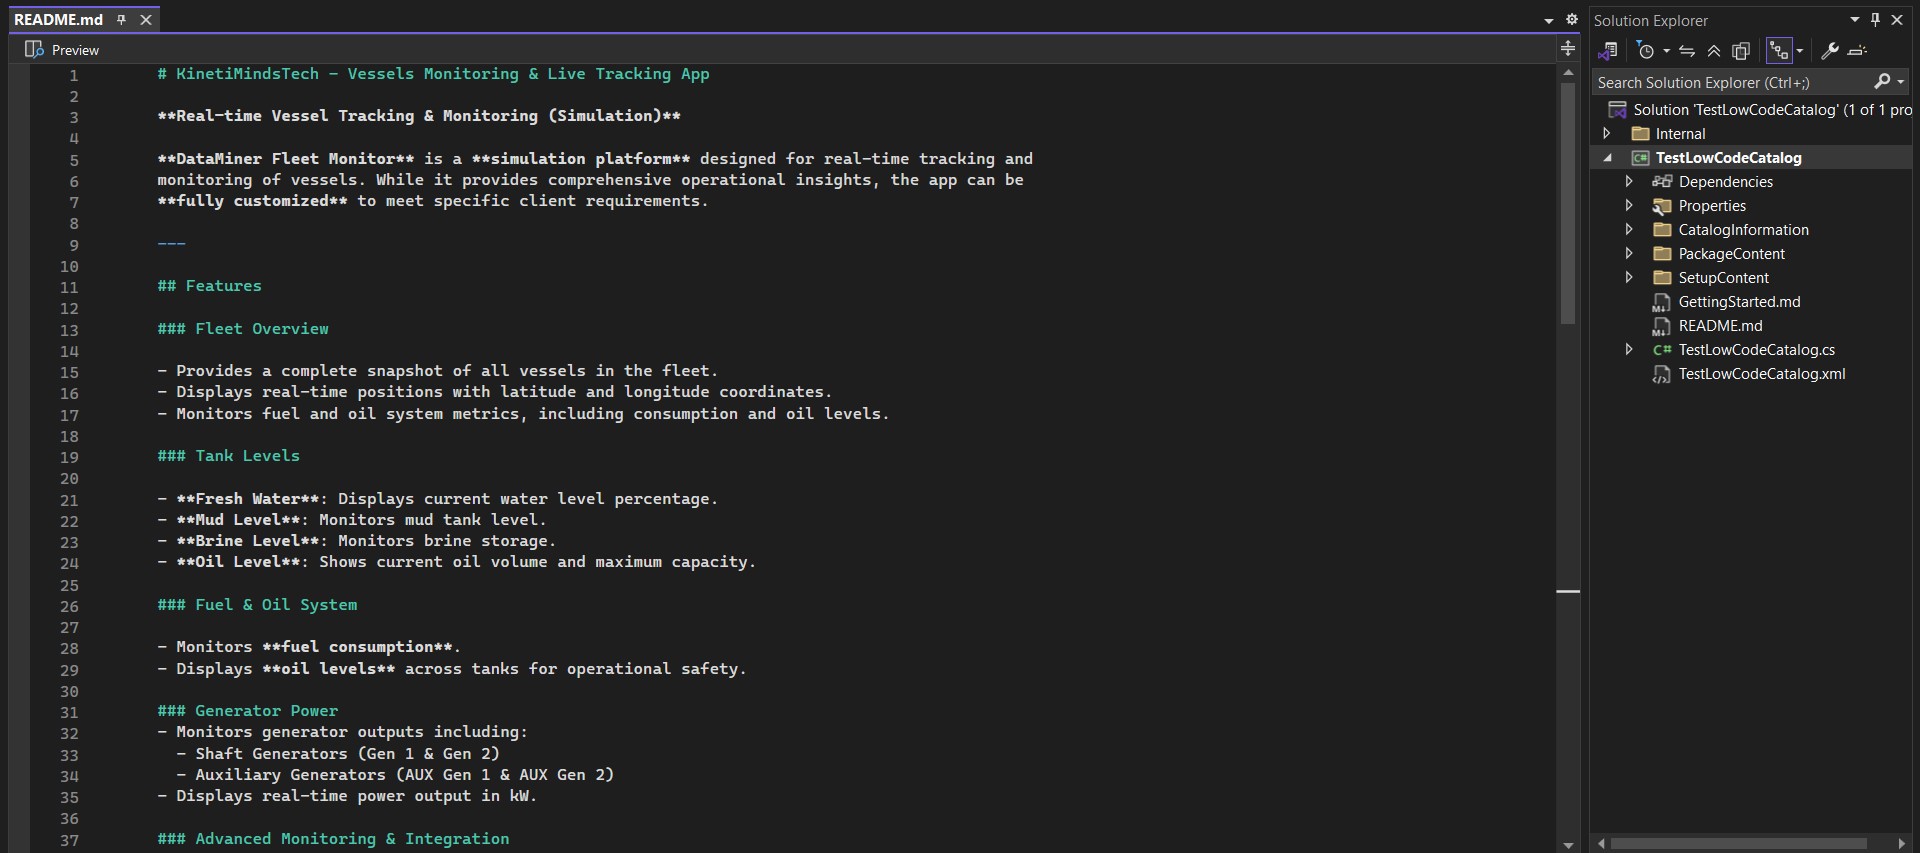
Task: Toggle auto-hide pin for Solution Explorer
Action: 1875,20
